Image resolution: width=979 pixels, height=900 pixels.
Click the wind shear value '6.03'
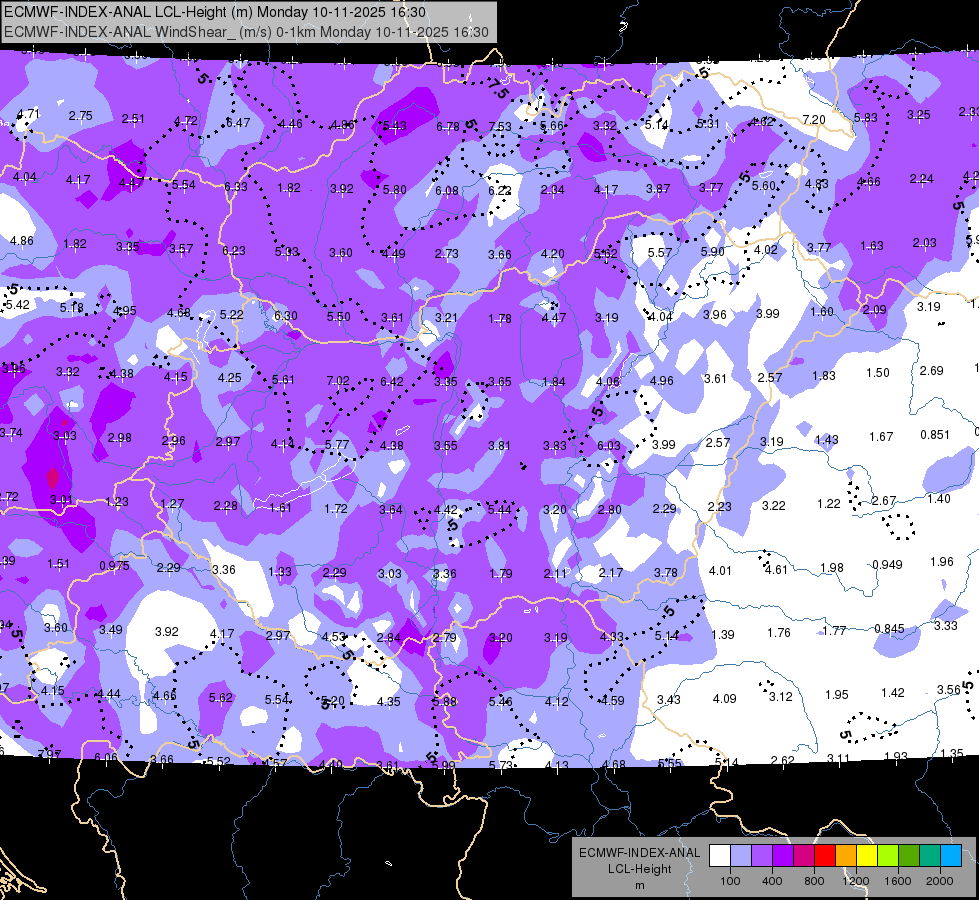point(609,445)
